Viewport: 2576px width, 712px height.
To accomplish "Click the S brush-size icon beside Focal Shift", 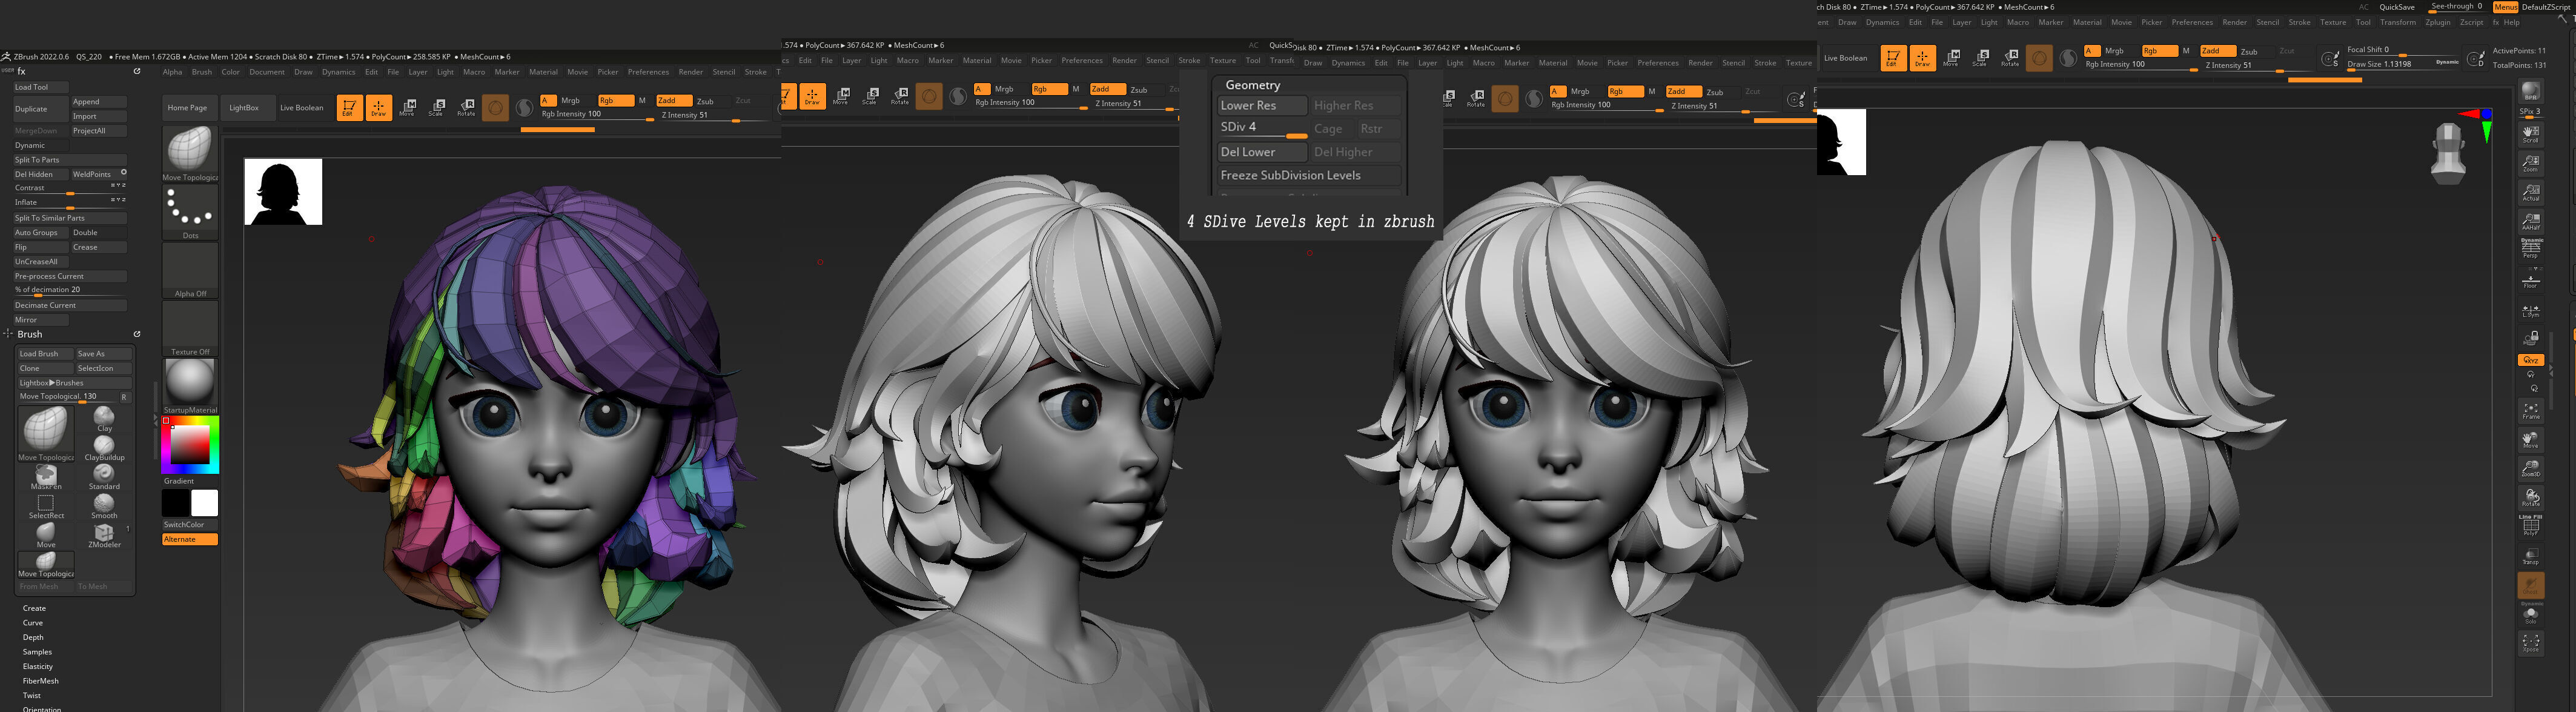I will [2329, 58].
